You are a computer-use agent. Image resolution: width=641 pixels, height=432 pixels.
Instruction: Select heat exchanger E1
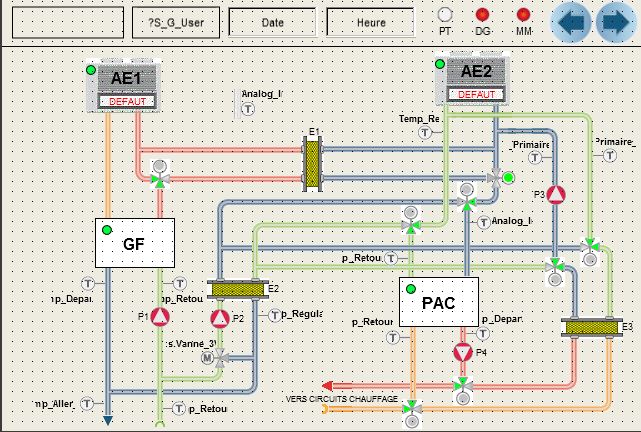coord(313,162)
